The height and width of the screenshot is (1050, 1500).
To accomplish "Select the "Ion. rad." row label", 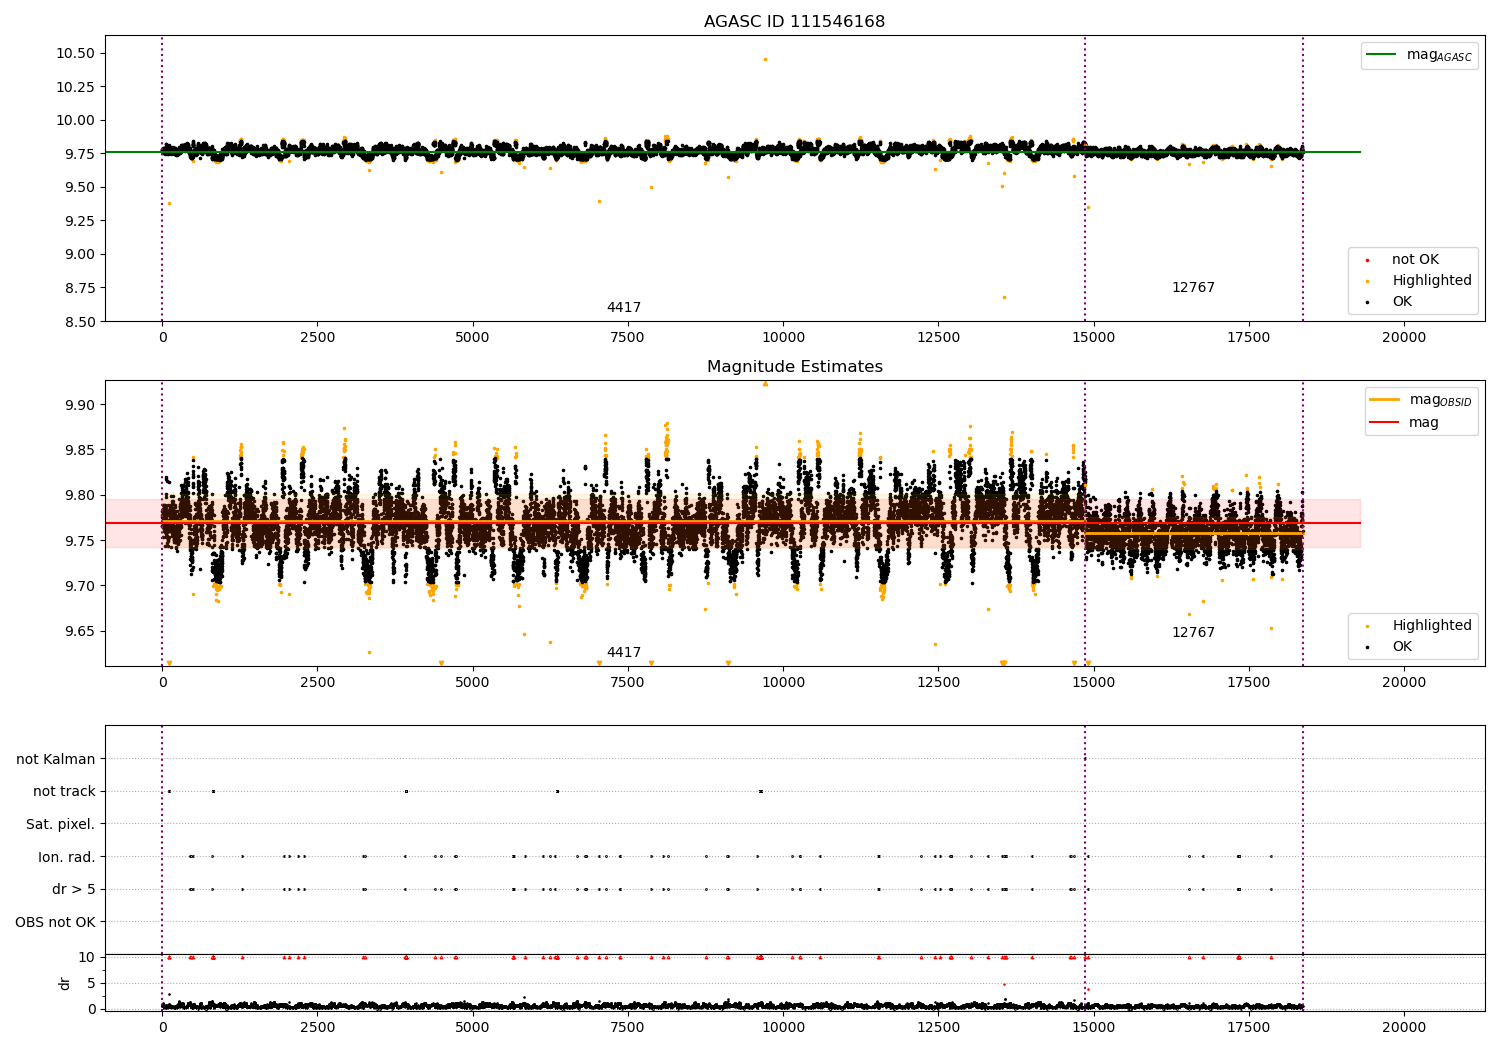I will pyautogui.click(x=66, y=857).
